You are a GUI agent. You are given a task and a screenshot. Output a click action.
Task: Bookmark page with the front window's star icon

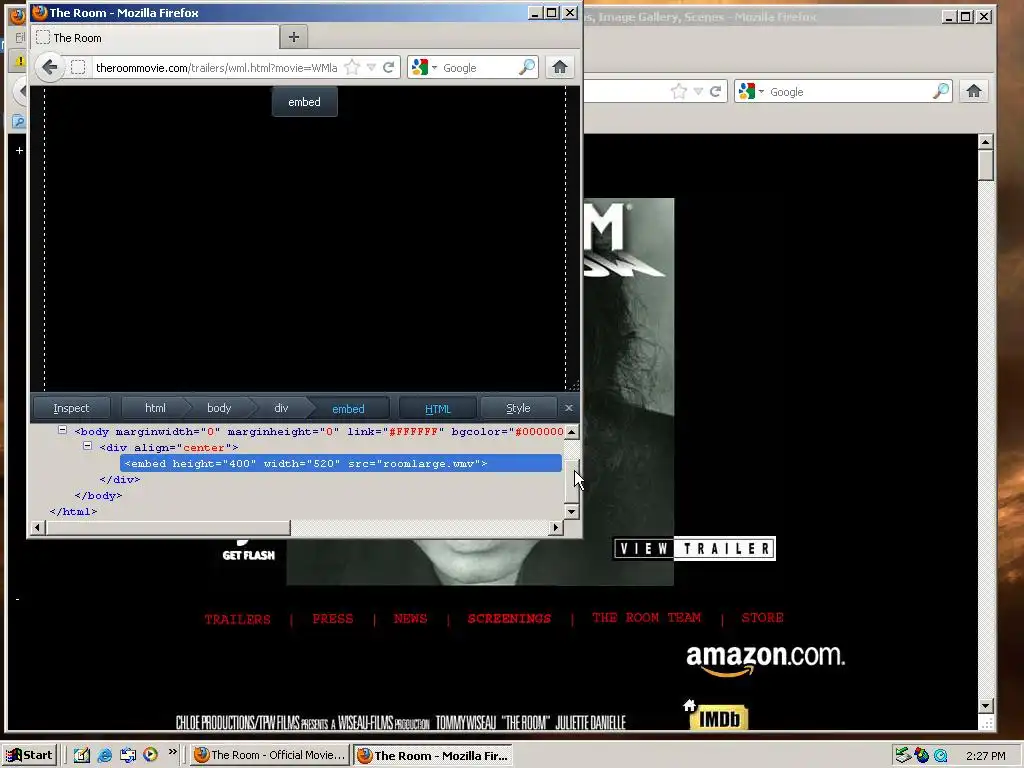coord(352,67)
